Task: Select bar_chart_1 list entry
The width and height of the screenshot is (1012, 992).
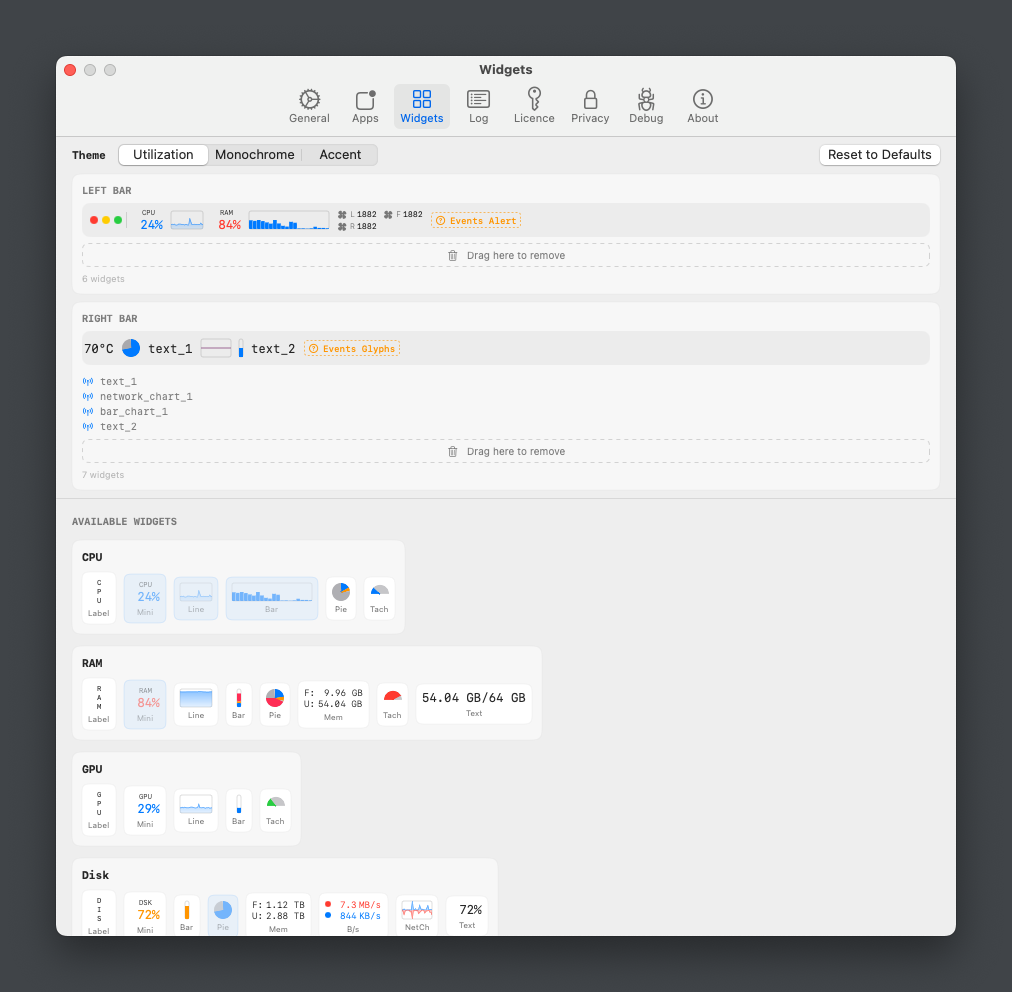Action: click(x=125, y=411)
